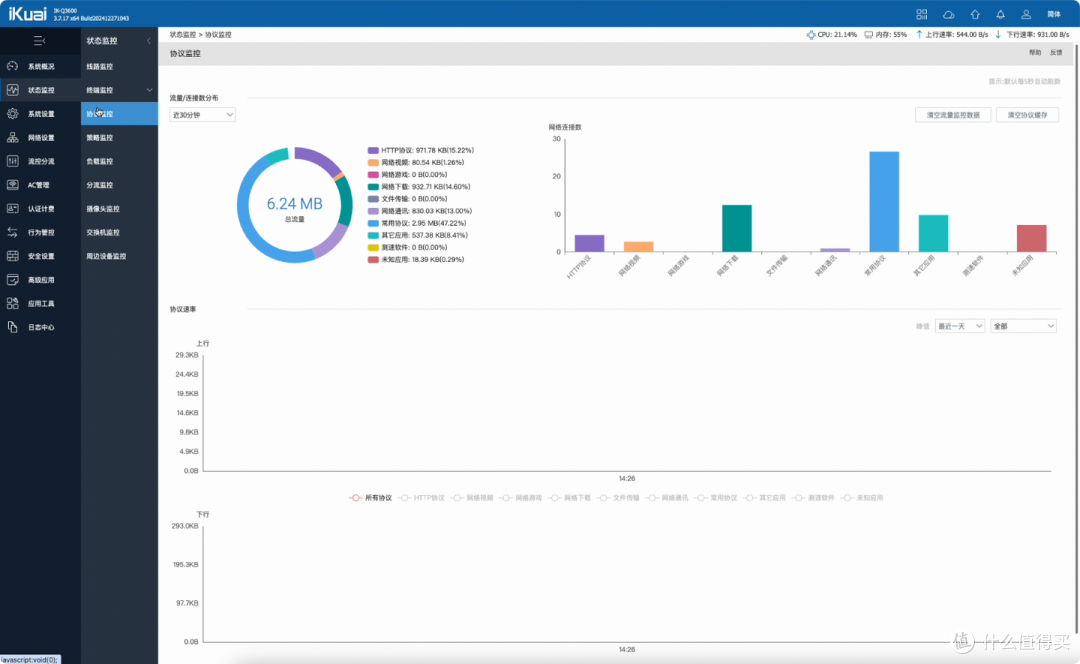The image size is (1080, 664).
Task: Click the 行为管控 arrows icon
Action: pyautogui.click(x=12, y=232)
